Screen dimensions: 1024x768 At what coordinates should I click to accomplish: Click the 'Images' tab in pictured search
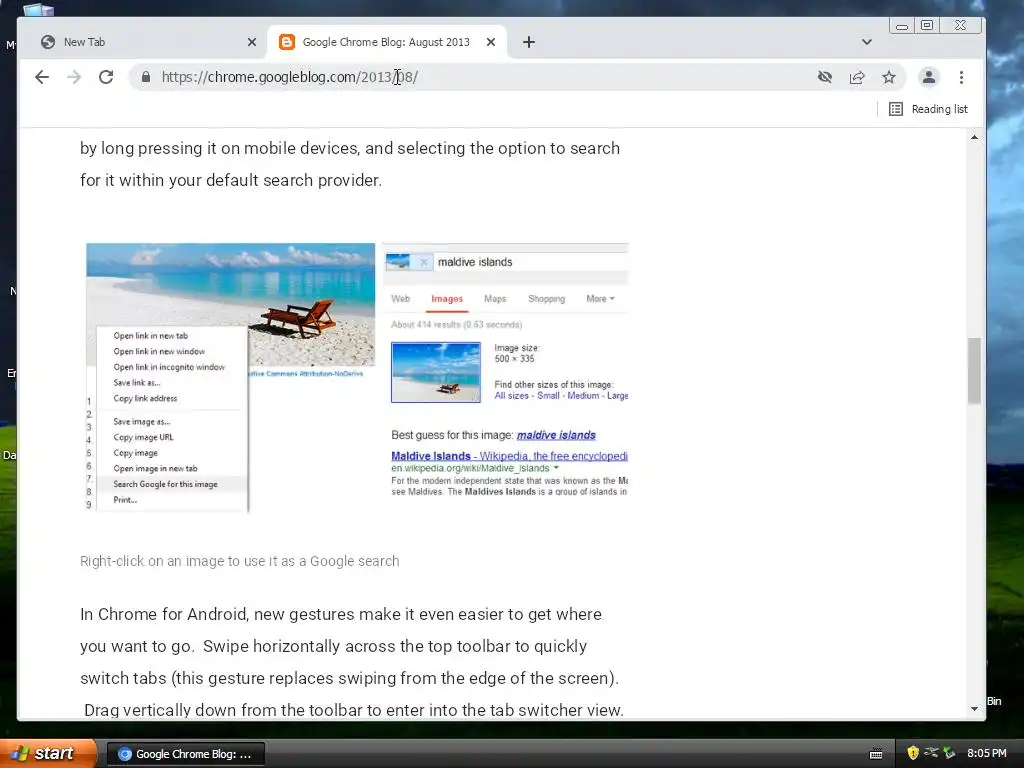coord(447,298)
